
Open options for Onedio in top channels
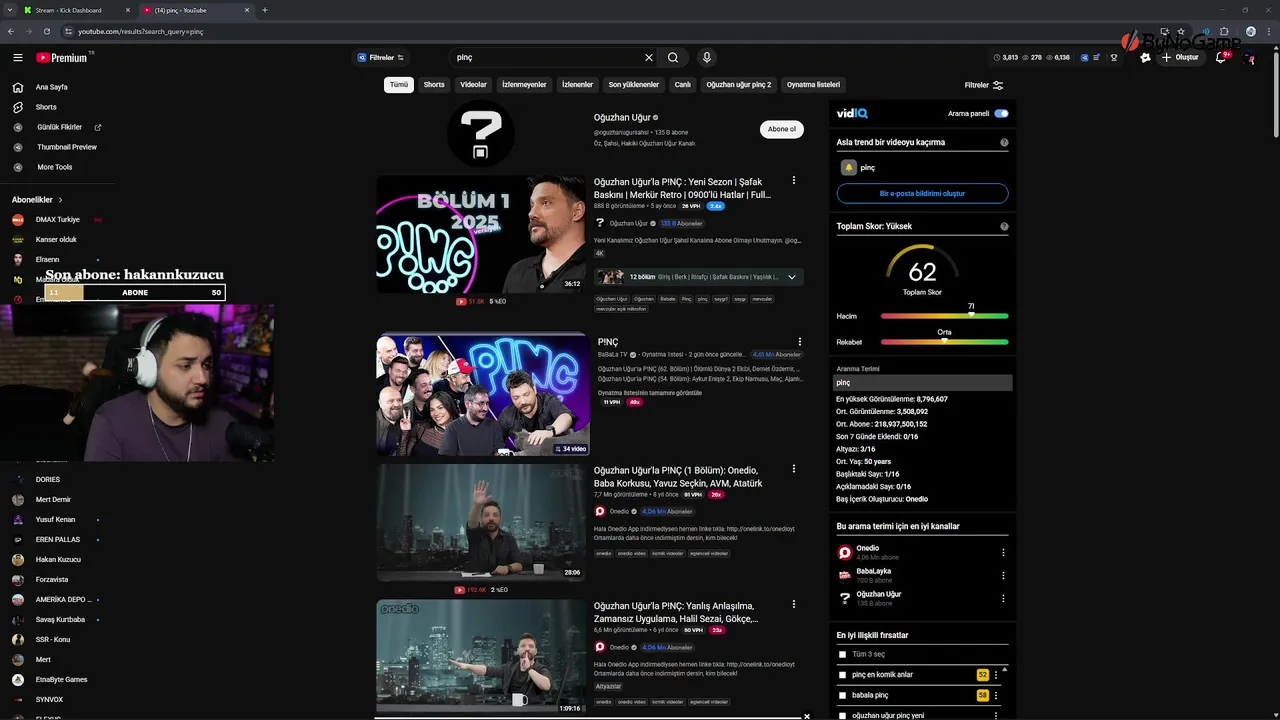click(1003, 552)
